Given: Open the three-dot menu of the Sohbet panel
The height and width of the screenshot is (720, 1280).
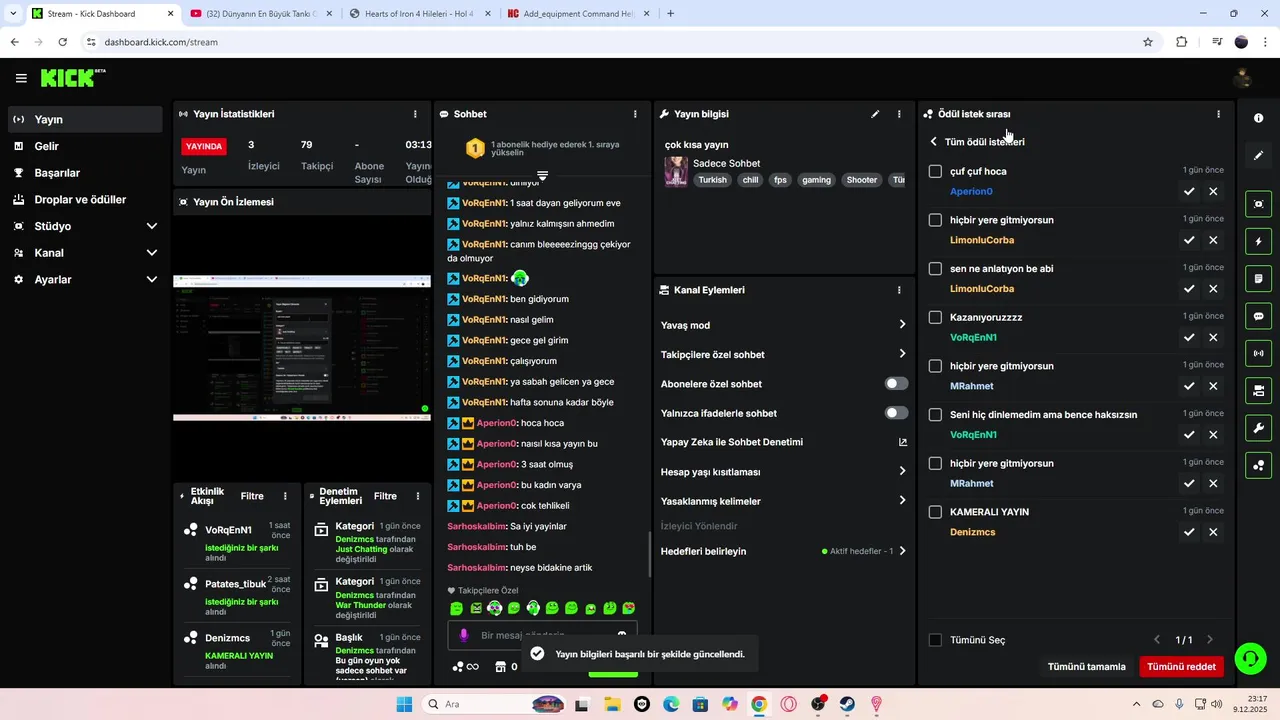Looking at the screenshot, I should click(635, 114).
